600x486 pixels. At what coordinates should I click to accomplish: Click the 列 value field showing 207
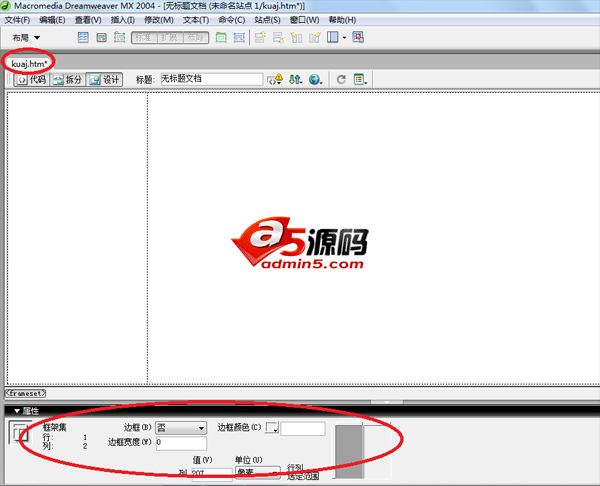[212, 474]
